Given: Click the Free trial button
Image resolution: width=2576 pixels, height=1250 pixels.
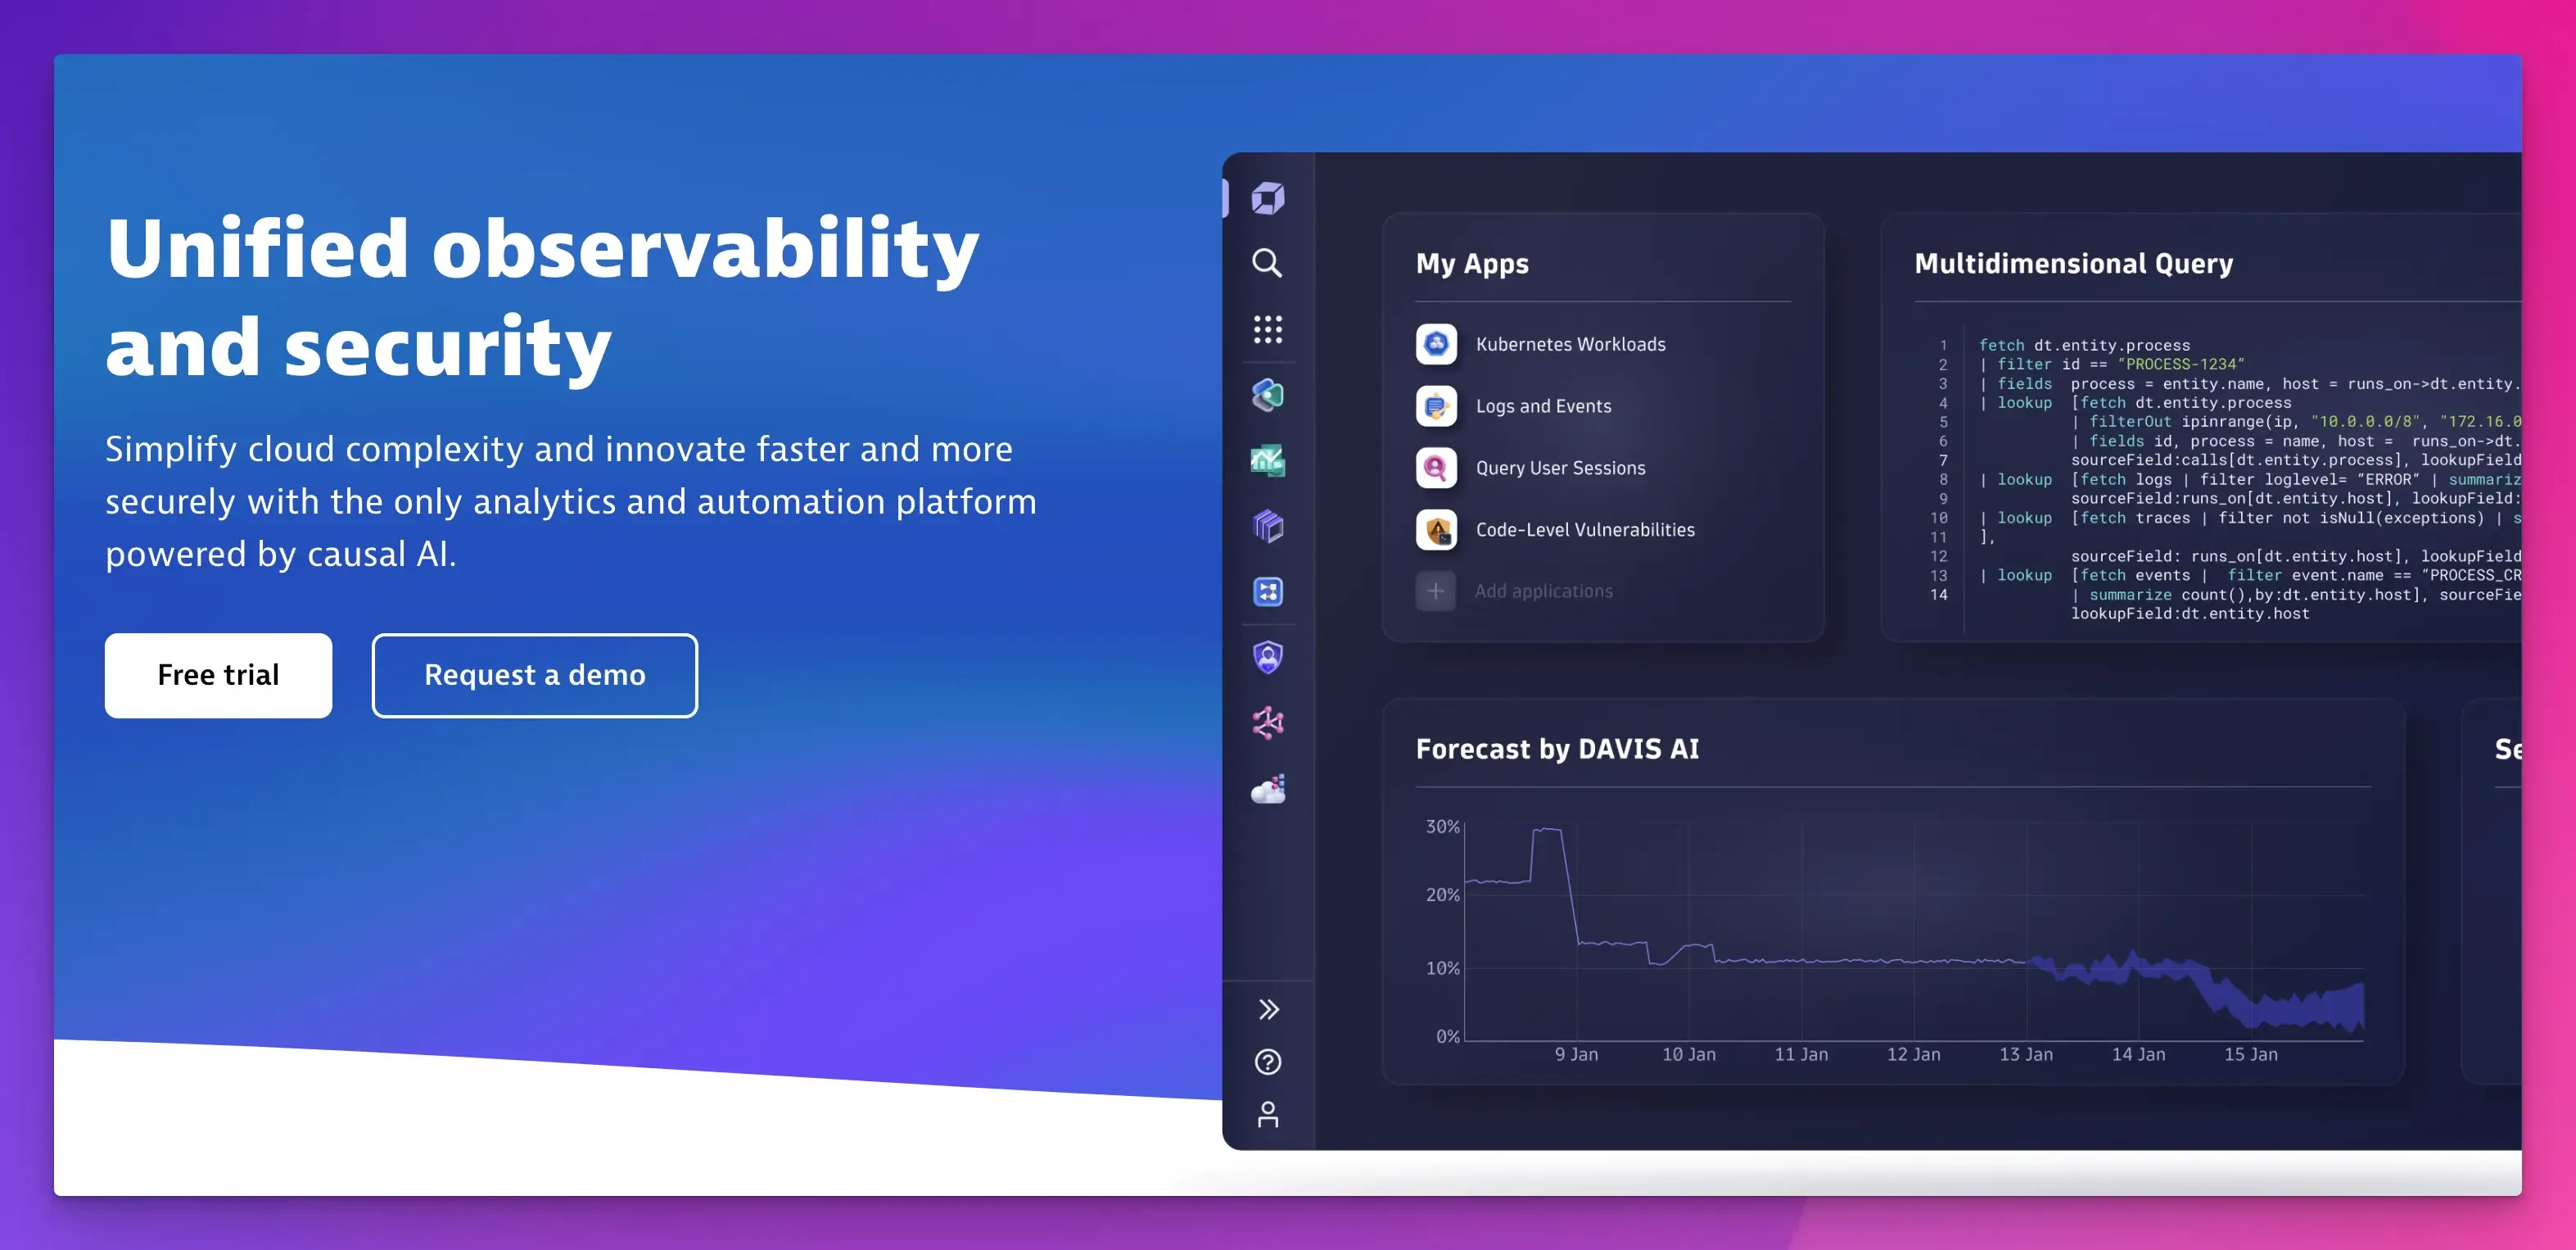Looking at the screenshot, I should click(217, 673).
